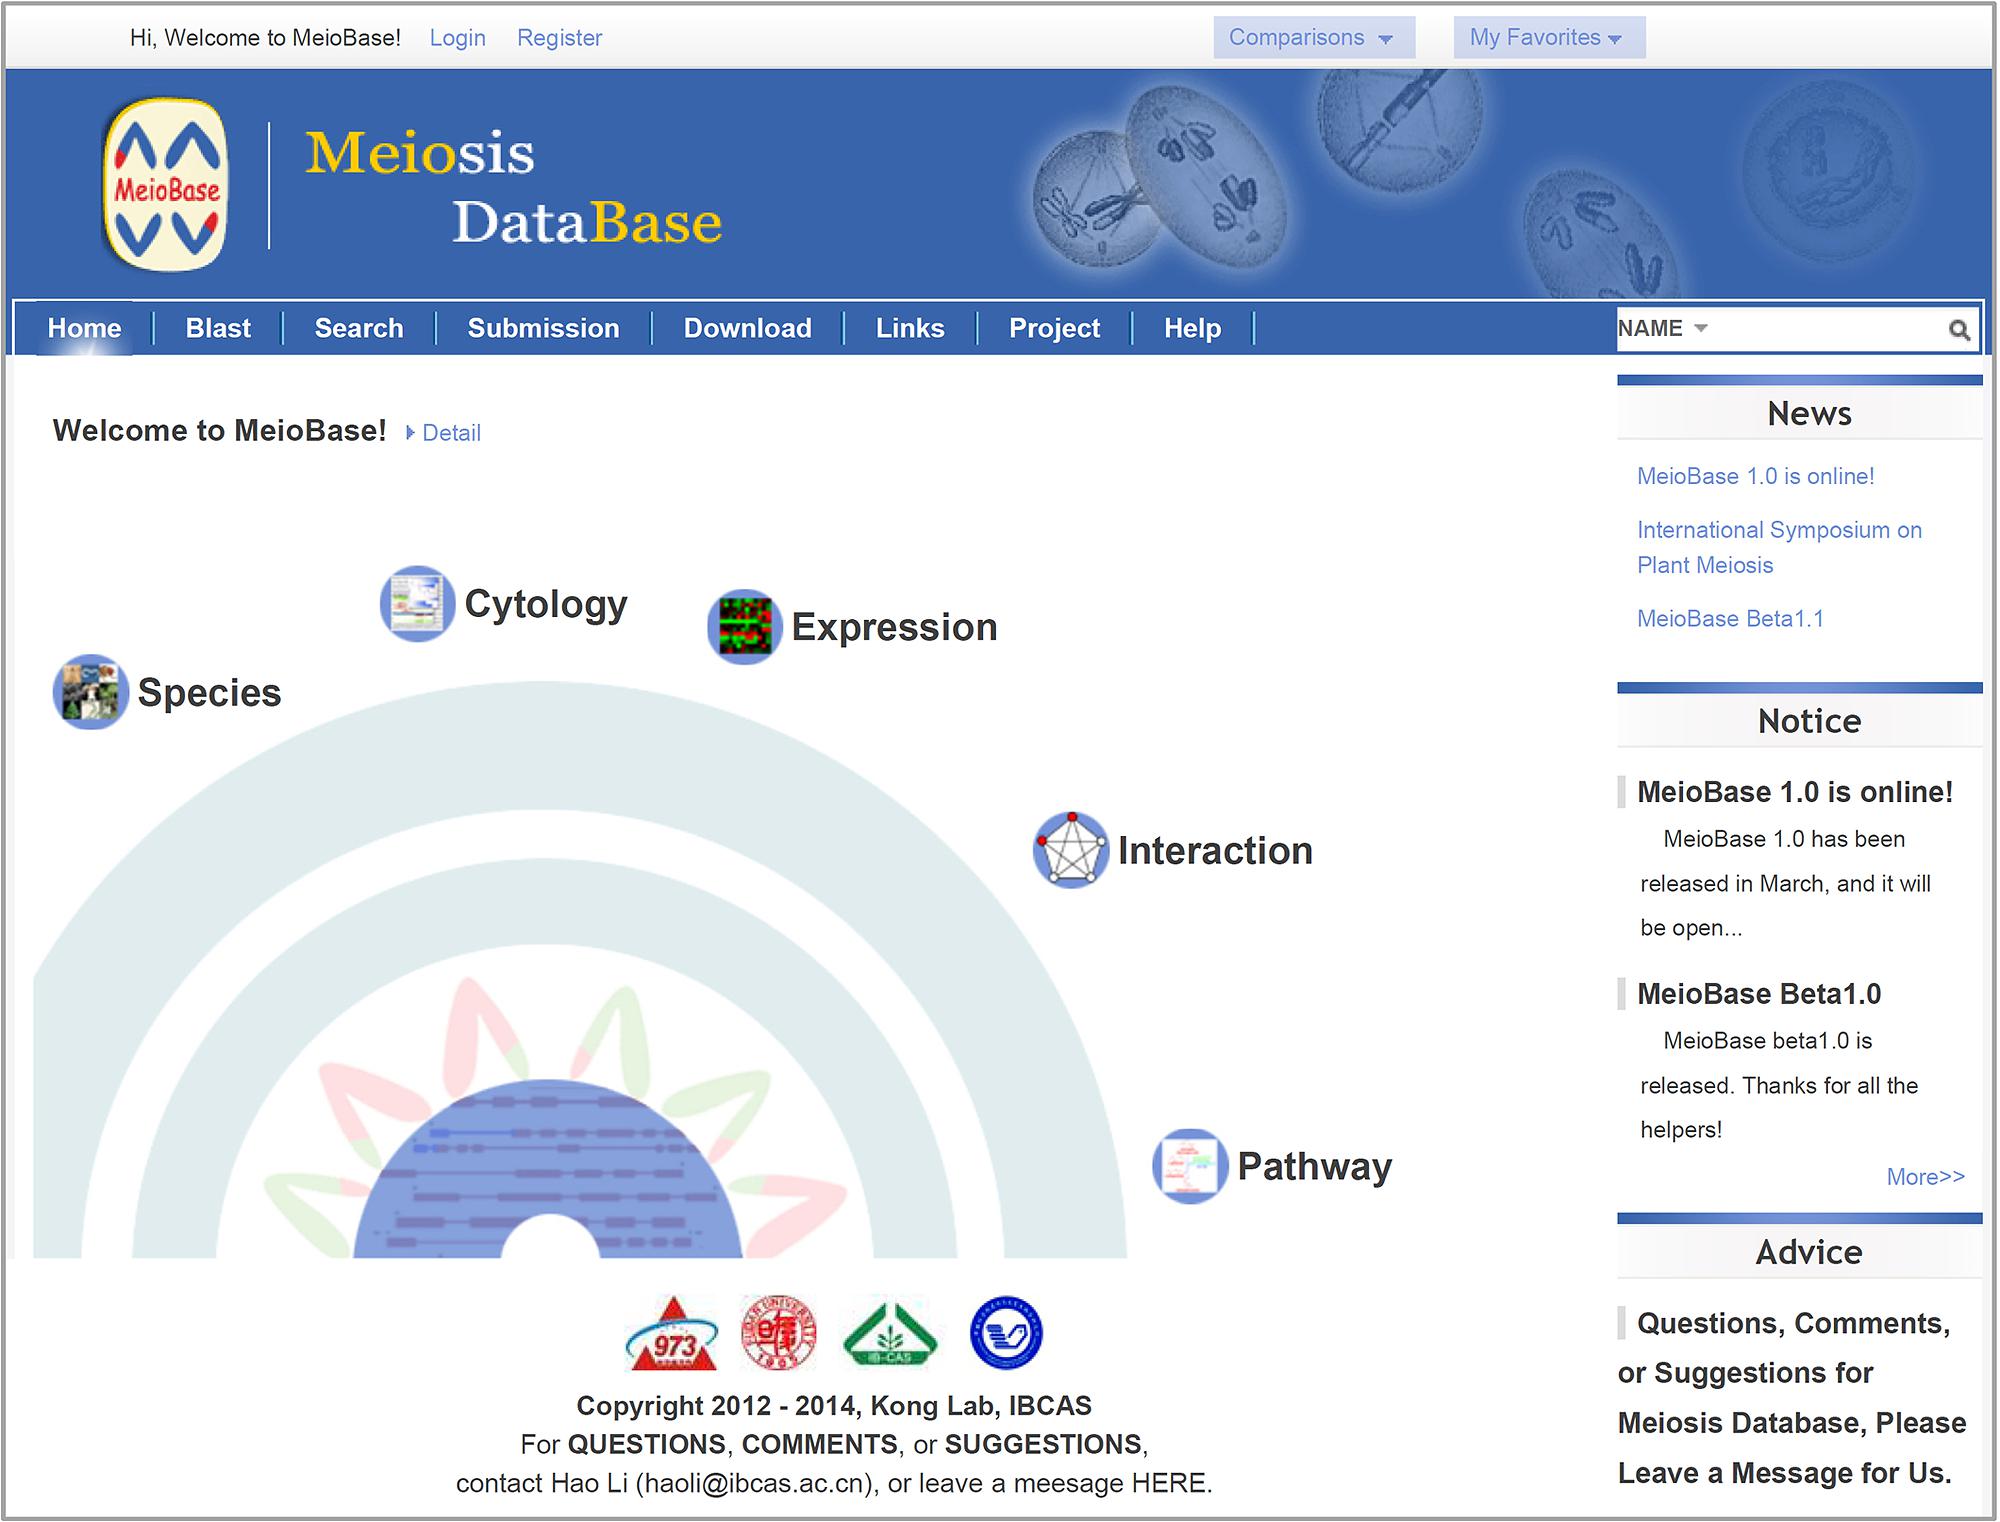Expand the Comparisons dropdown

pyautogui.click(x=1314, y=38)
